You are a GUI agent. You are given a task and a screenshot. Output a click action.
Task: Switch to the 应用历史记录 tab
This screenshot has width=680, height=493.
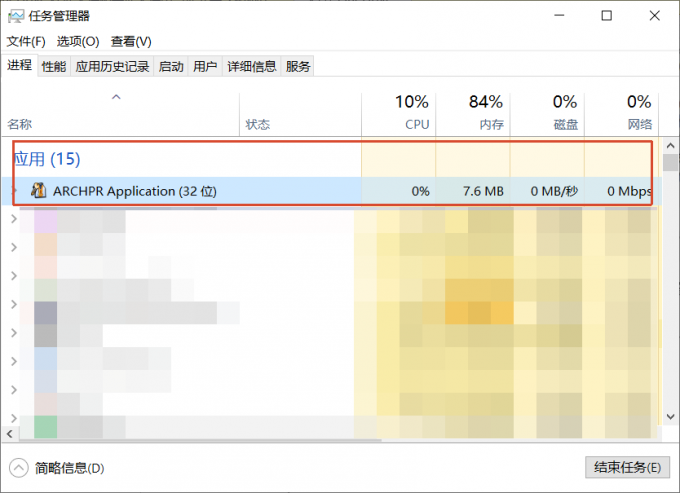112,66
